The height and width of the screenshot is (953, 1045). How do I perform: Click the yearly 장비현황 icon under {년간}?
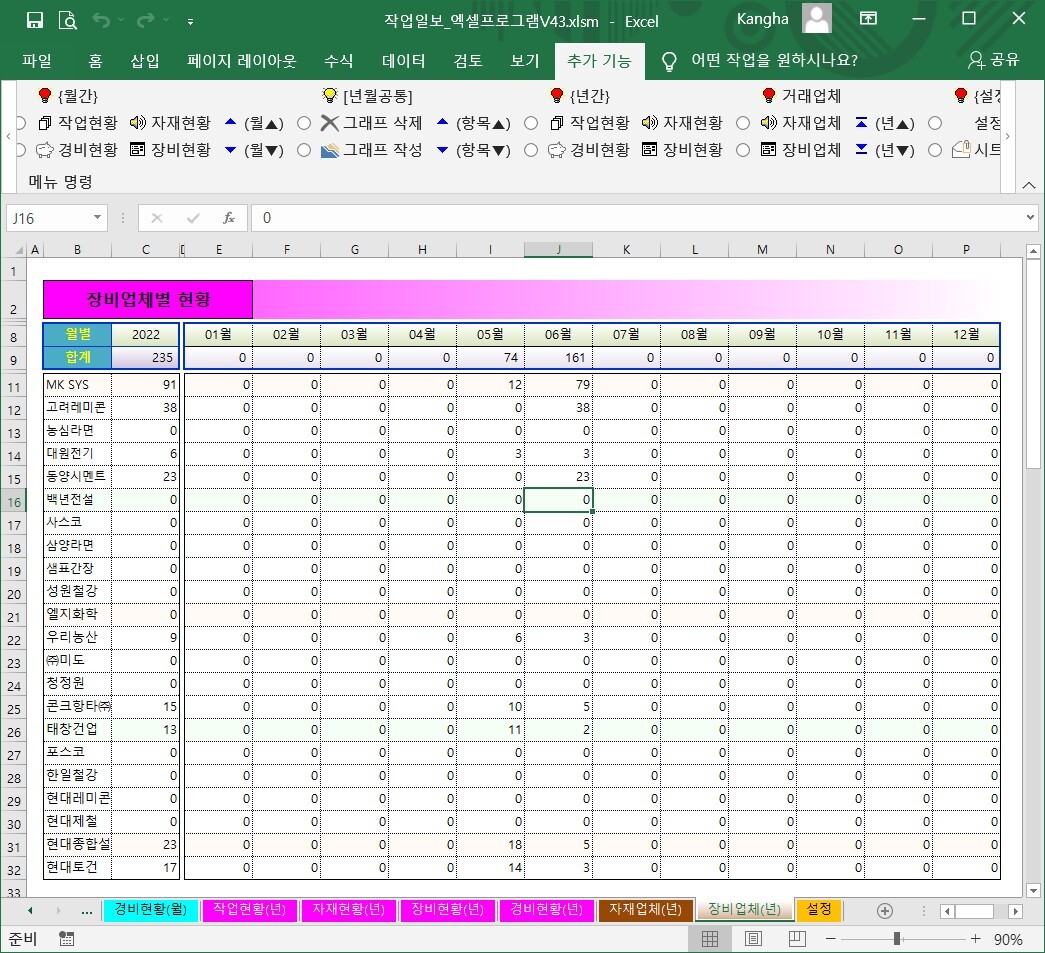pos(649,150)
